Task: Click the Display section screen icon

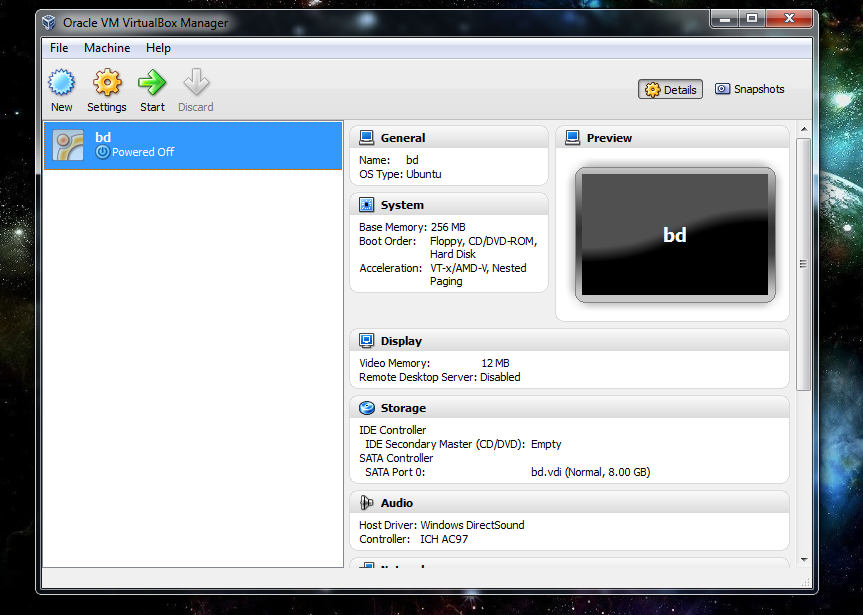Action: point(367,341)
